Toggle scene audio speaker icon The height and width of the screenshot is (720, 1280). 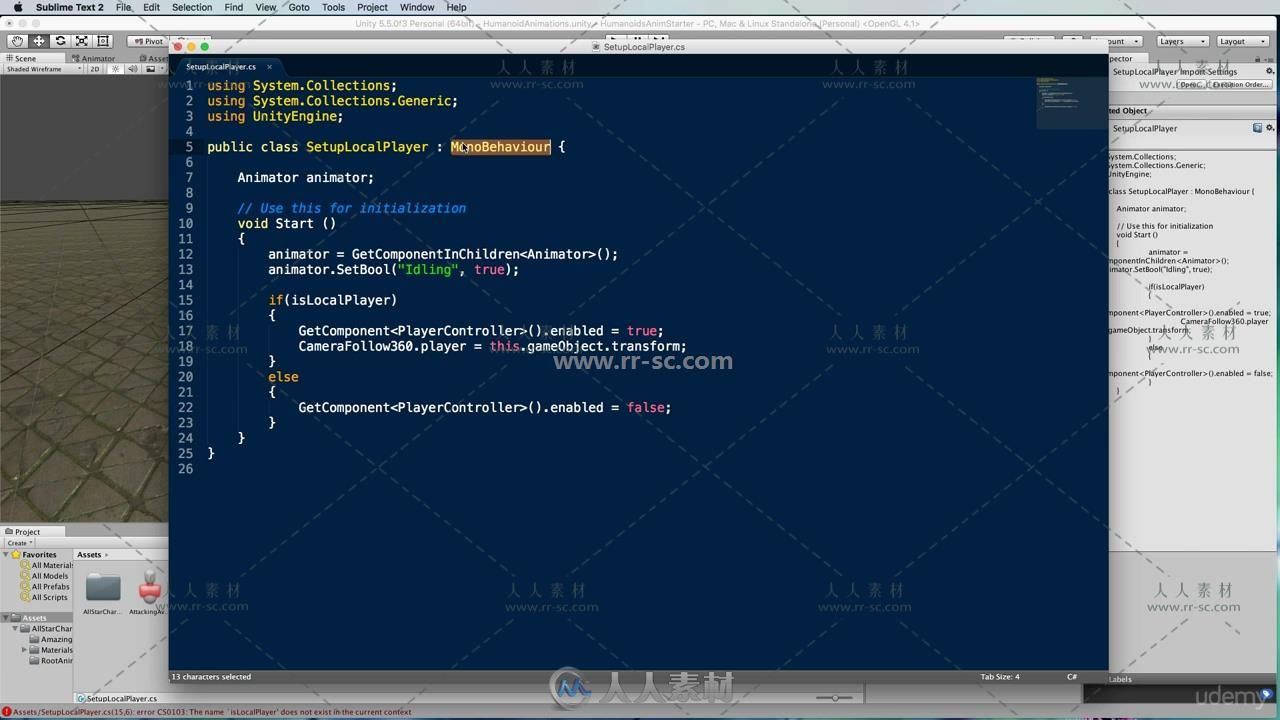(132, 69)
